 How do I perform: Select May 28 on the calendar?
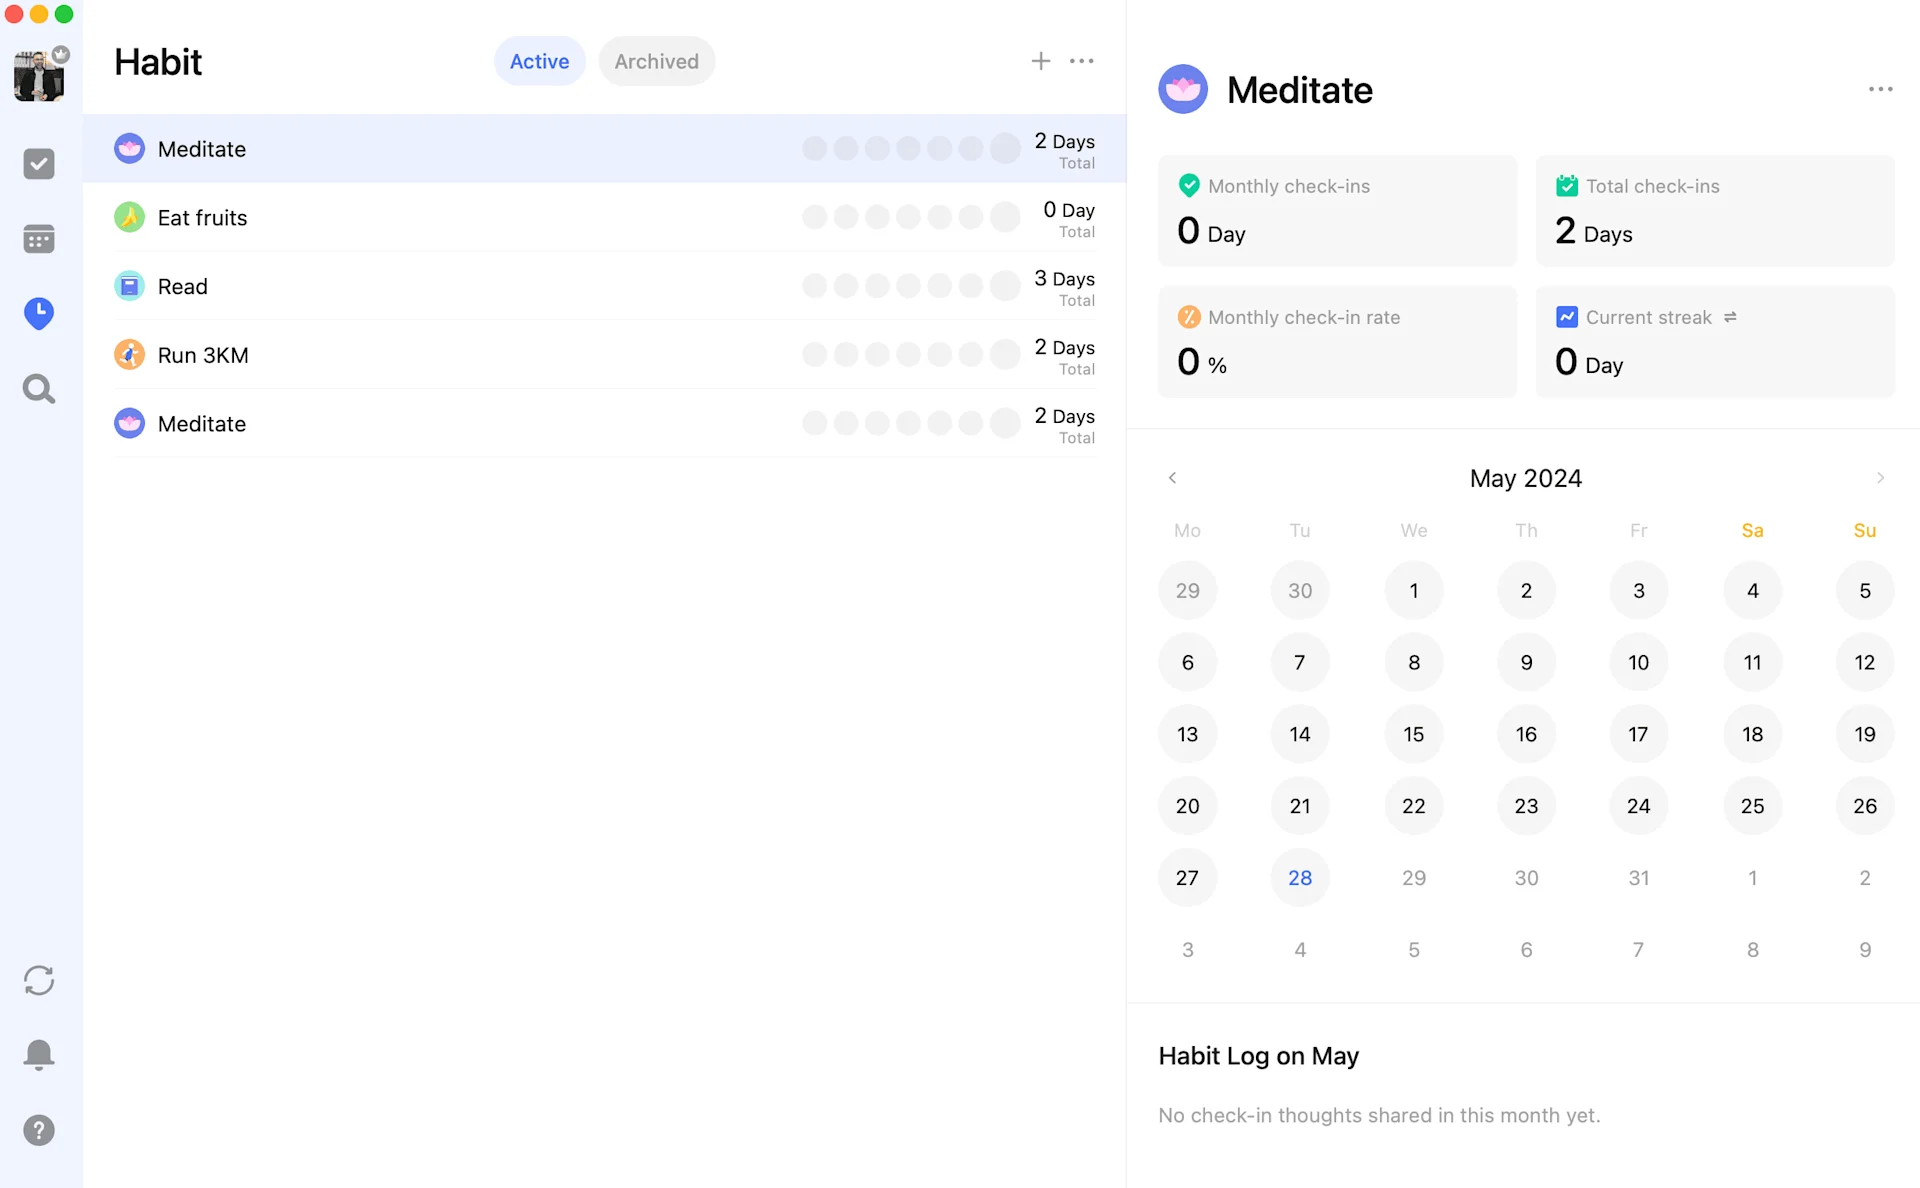click(1299, 878)
